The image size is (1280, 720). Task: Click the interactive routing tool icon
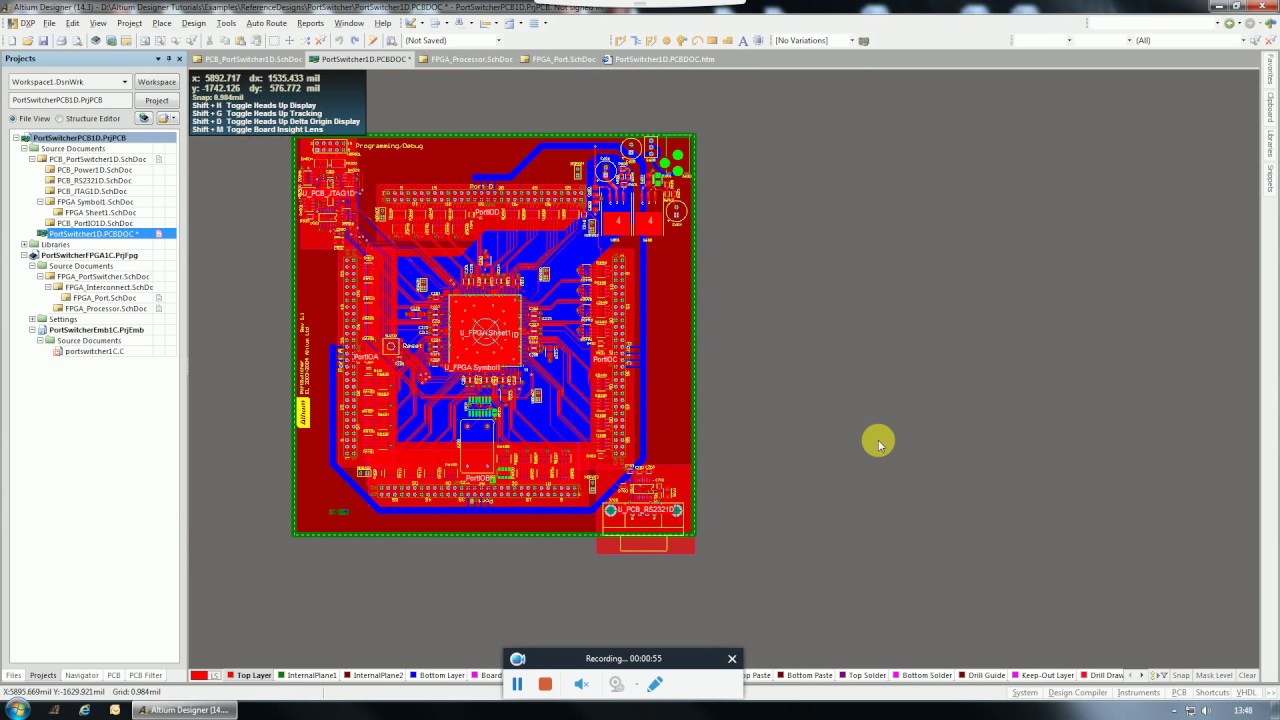point(620,40)
